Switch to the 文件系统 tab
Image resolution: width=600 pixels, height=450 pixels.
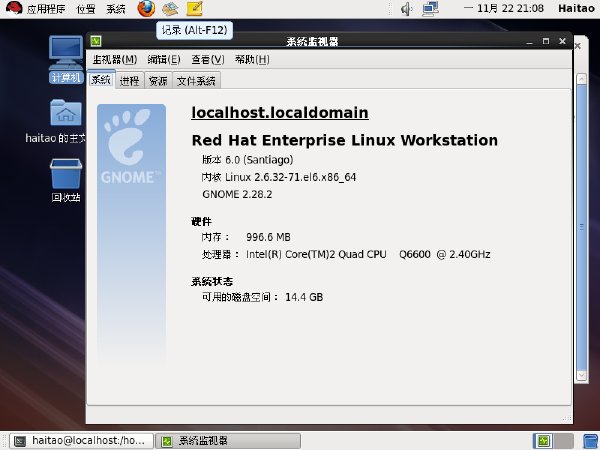point(196,80)
